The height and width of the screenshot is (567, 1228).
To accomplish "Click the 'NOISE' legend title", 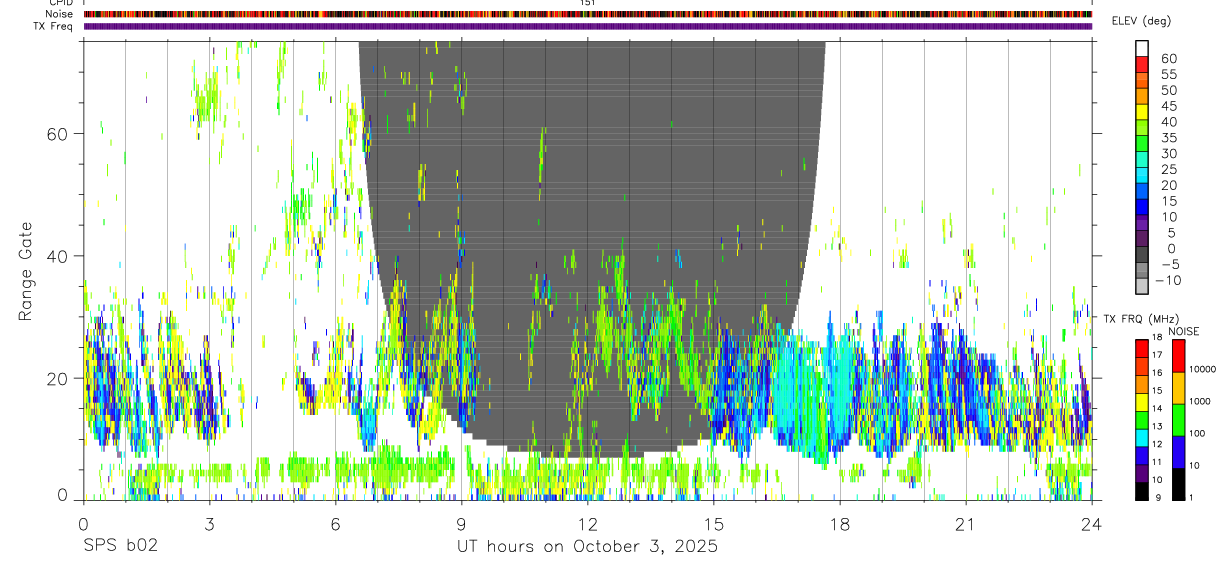I will pos(1183,331).
